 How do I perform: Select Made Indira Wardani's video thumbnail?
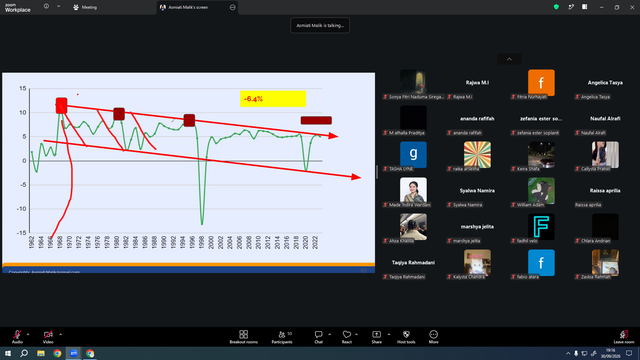(x=413, y=190)
